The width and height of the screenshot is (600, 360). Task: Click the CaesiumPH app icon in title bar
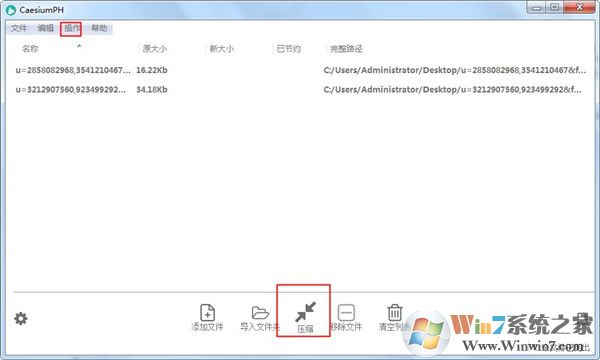[11, 10]
